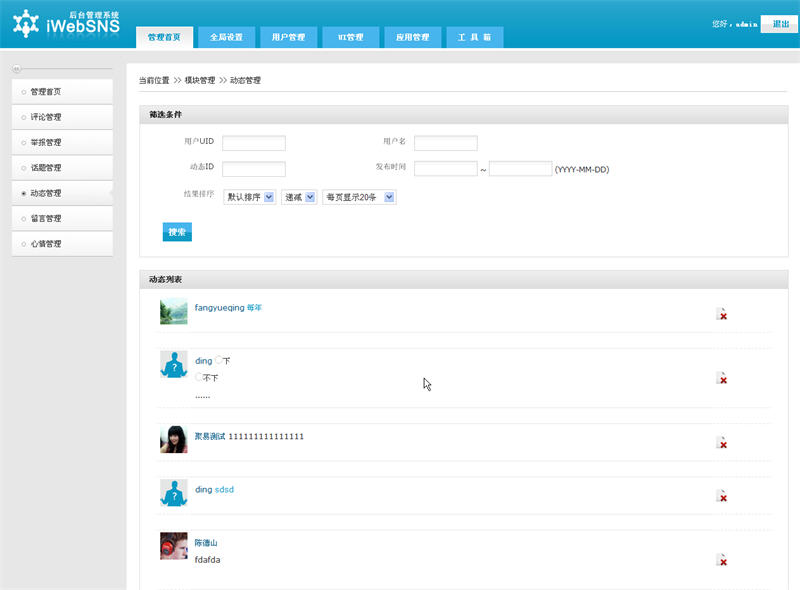Focus the 动态ID input field

pyautogui.click(x=254, y=168)
